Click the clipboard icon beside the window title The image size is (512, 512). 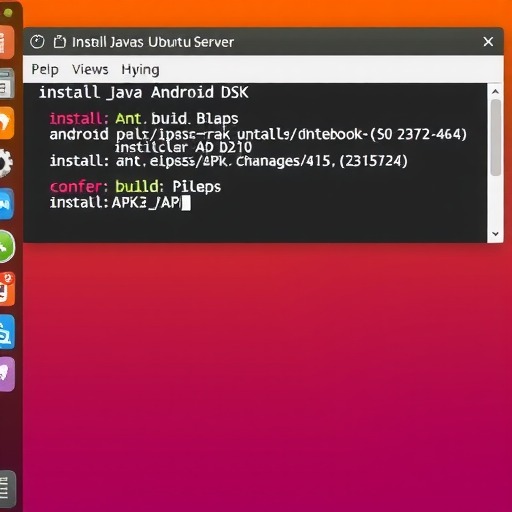[60, 42]
